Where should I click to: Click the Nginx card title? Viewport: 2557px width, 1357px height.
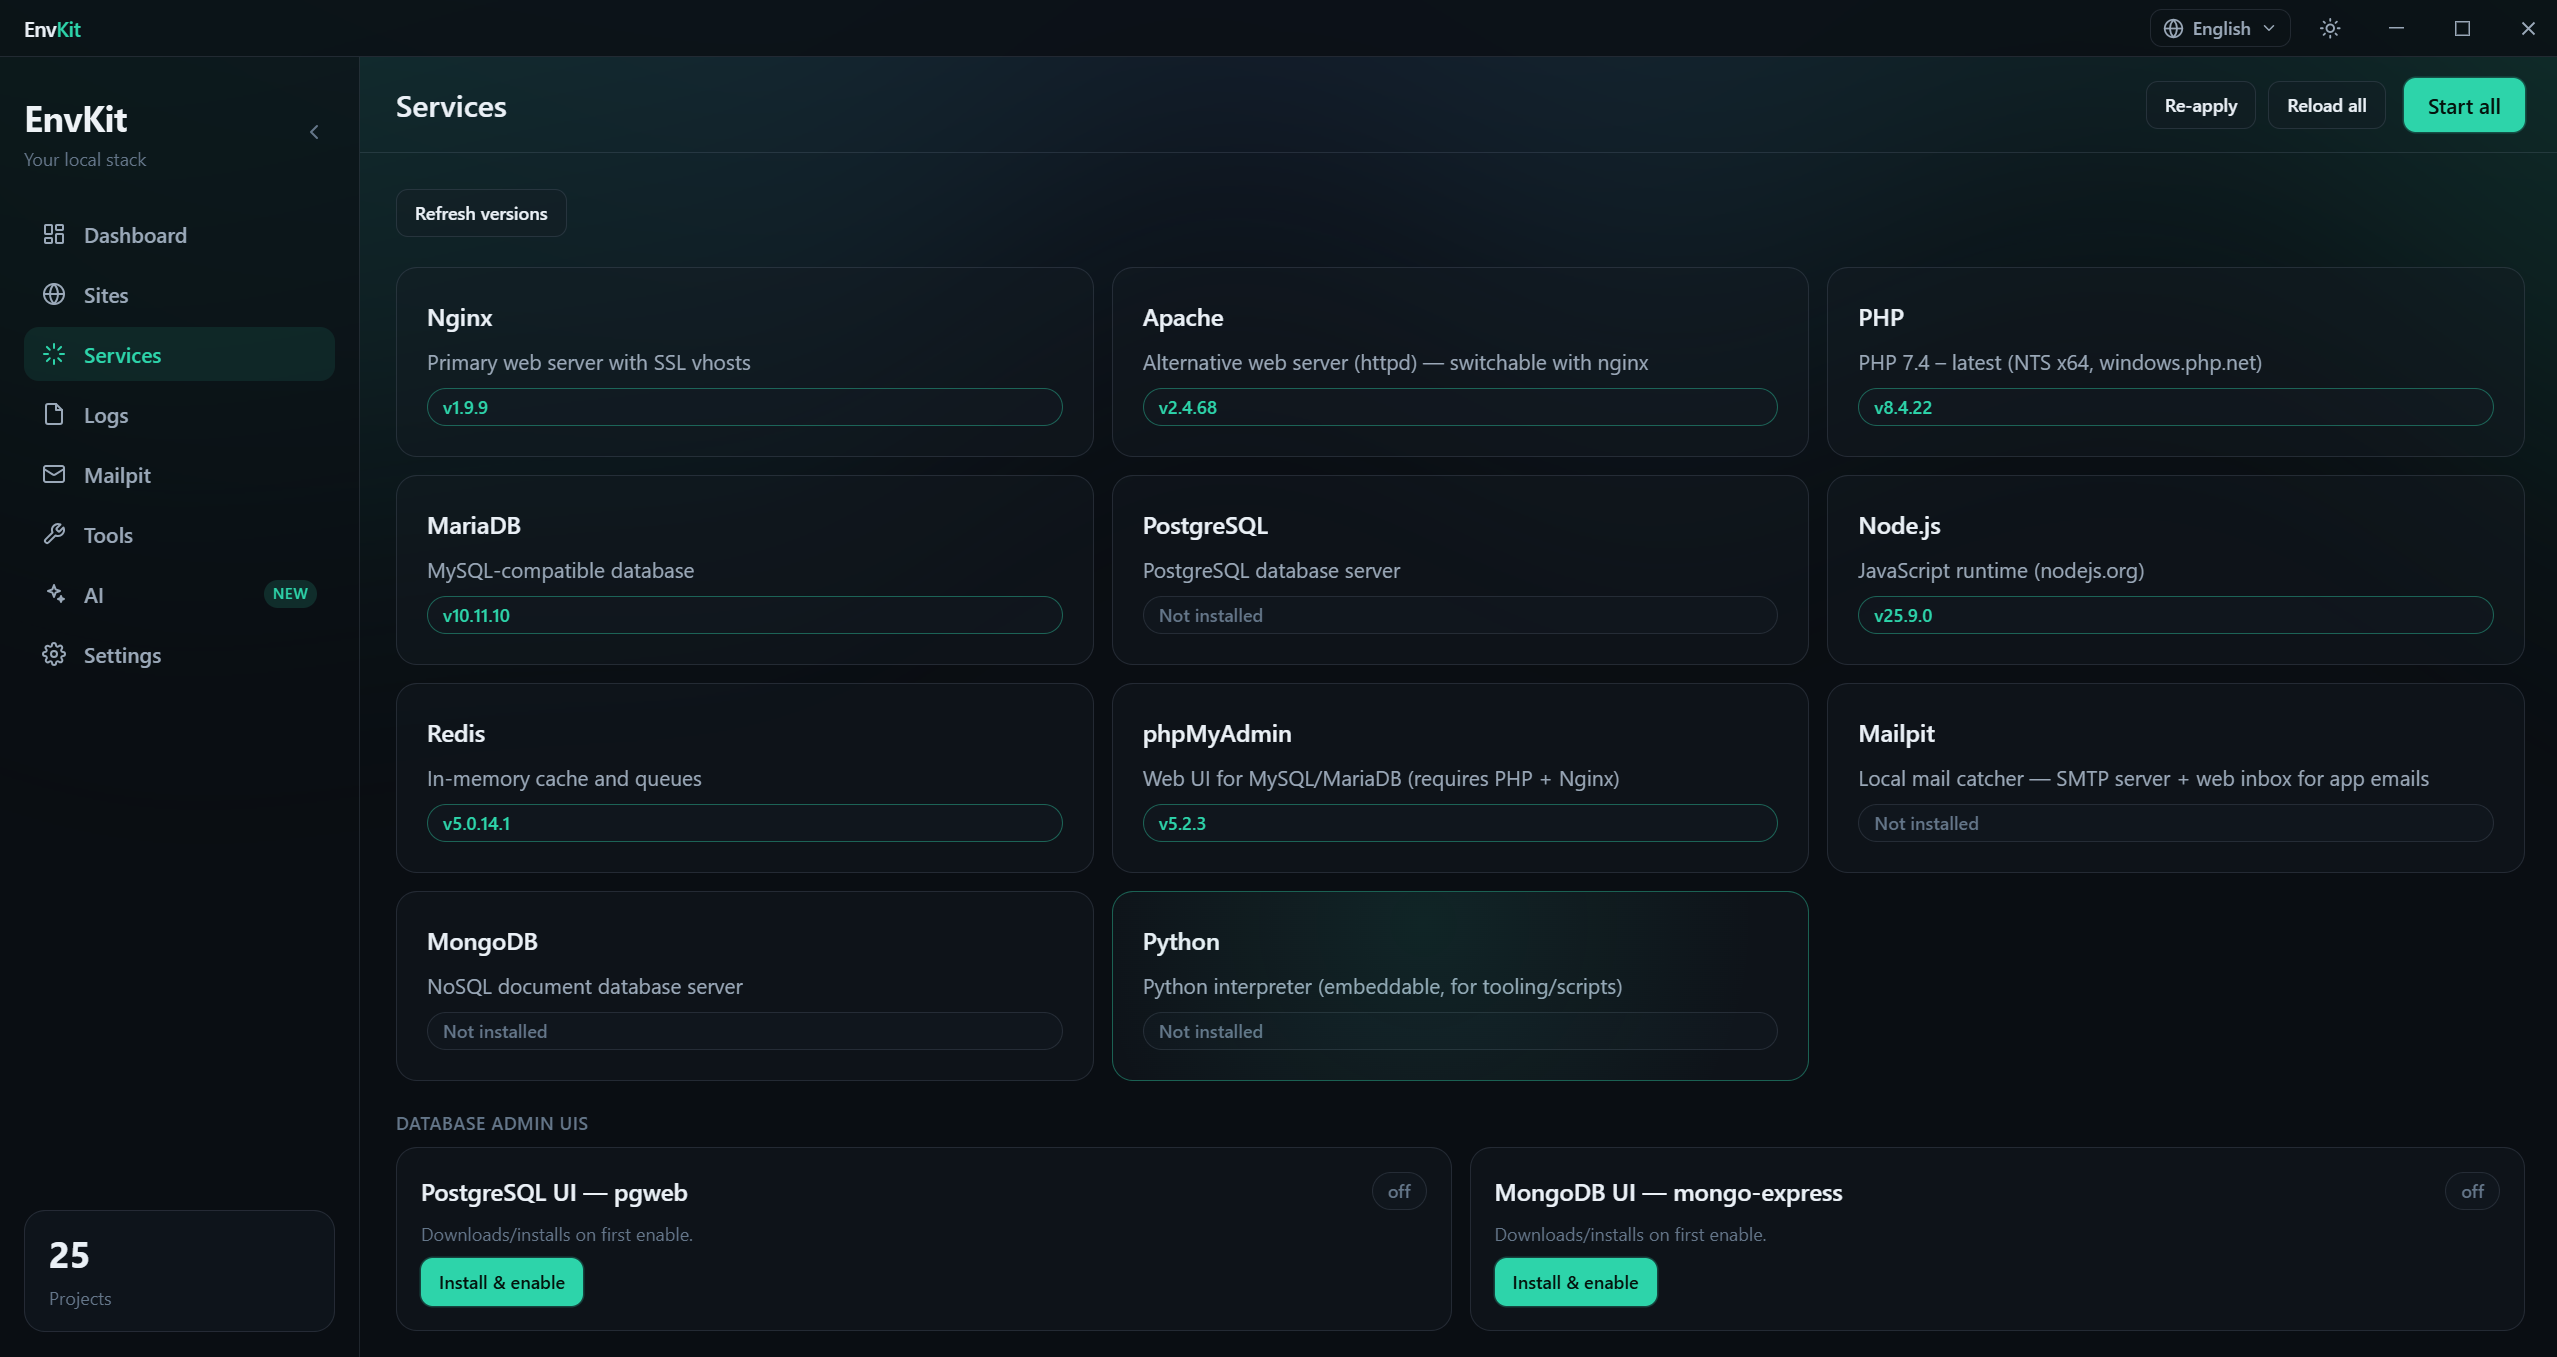pyautogui.click(x=459, y=318)
